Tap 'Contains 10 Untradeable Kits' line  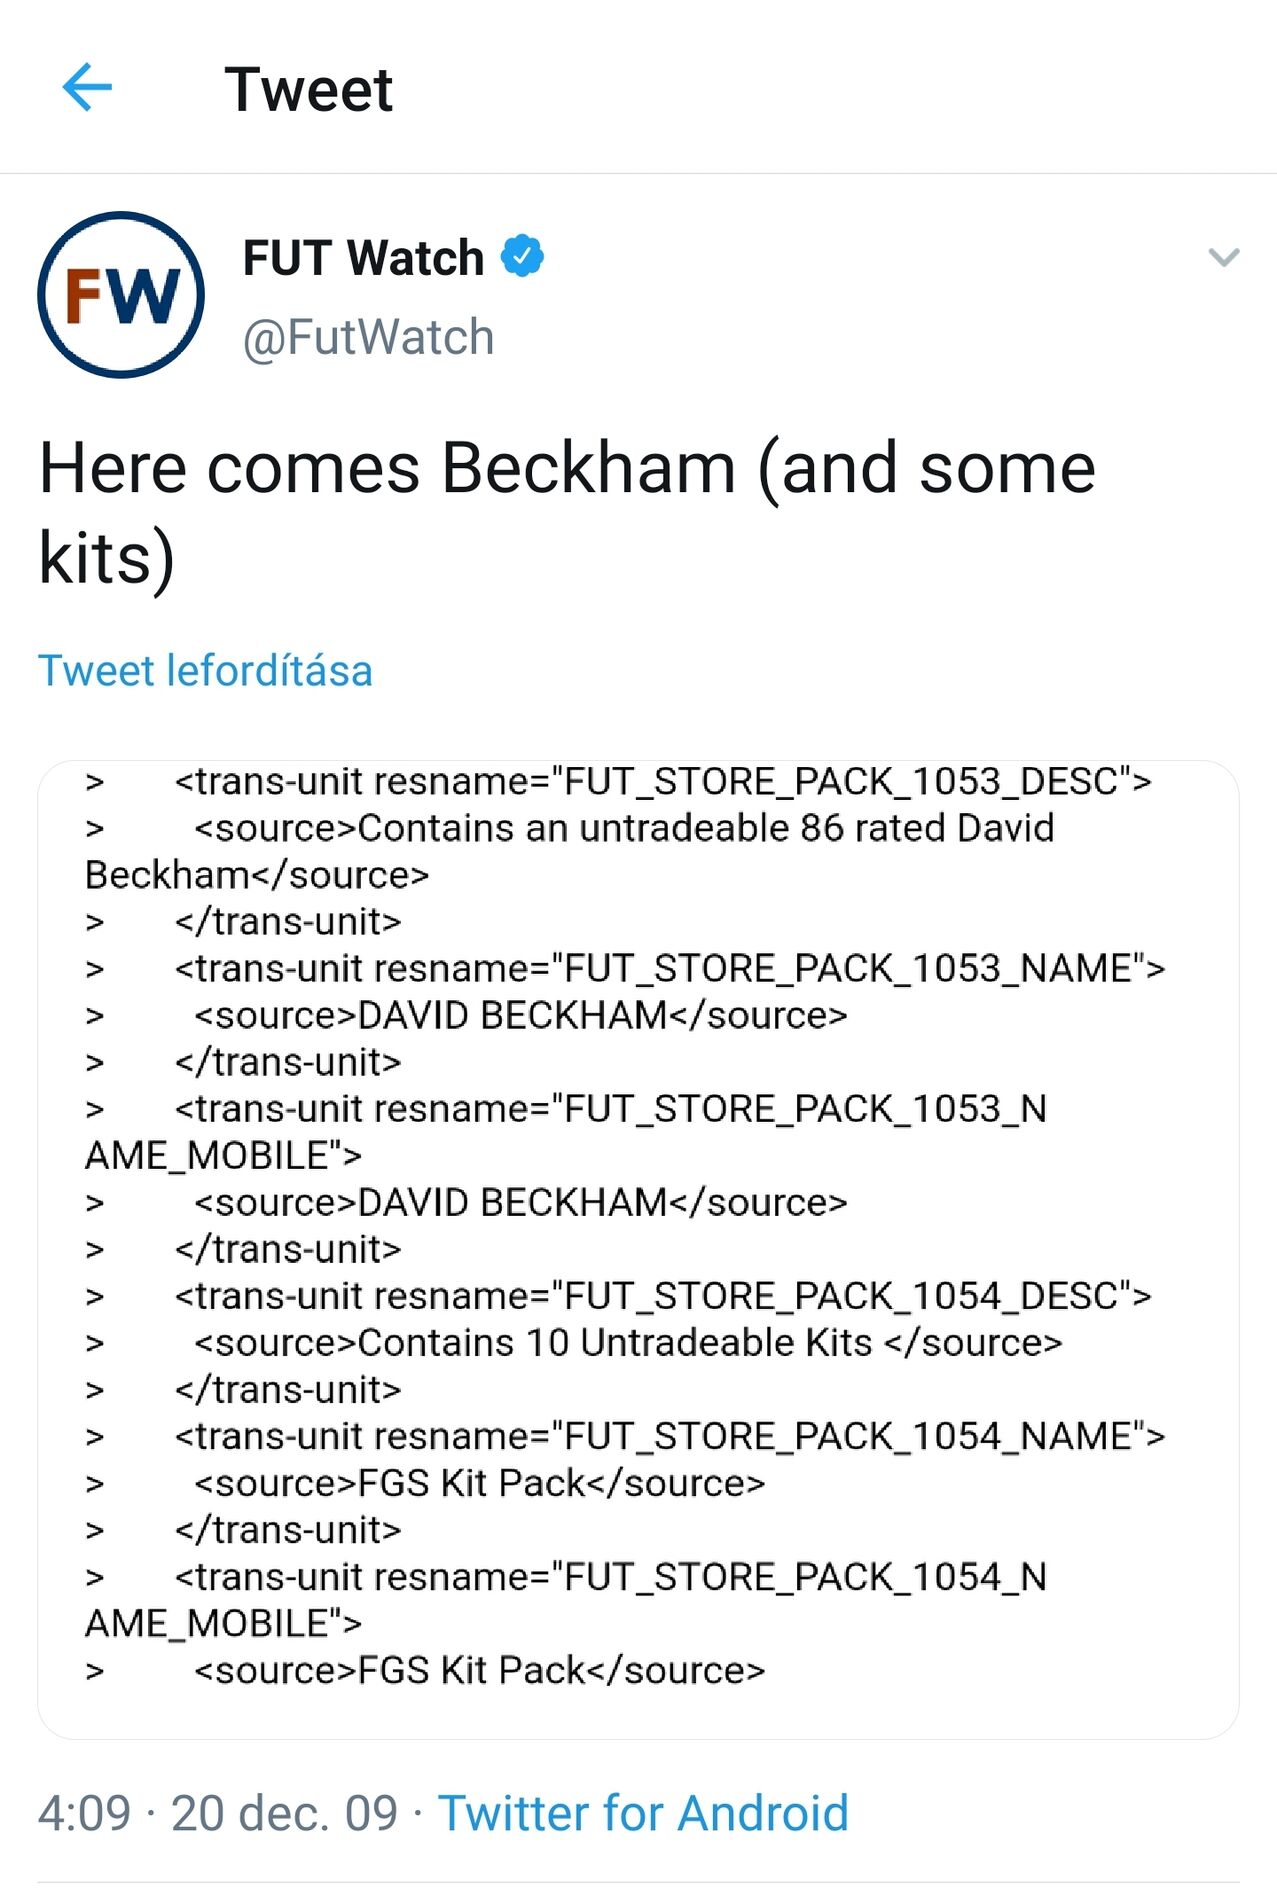[627, 1343]
